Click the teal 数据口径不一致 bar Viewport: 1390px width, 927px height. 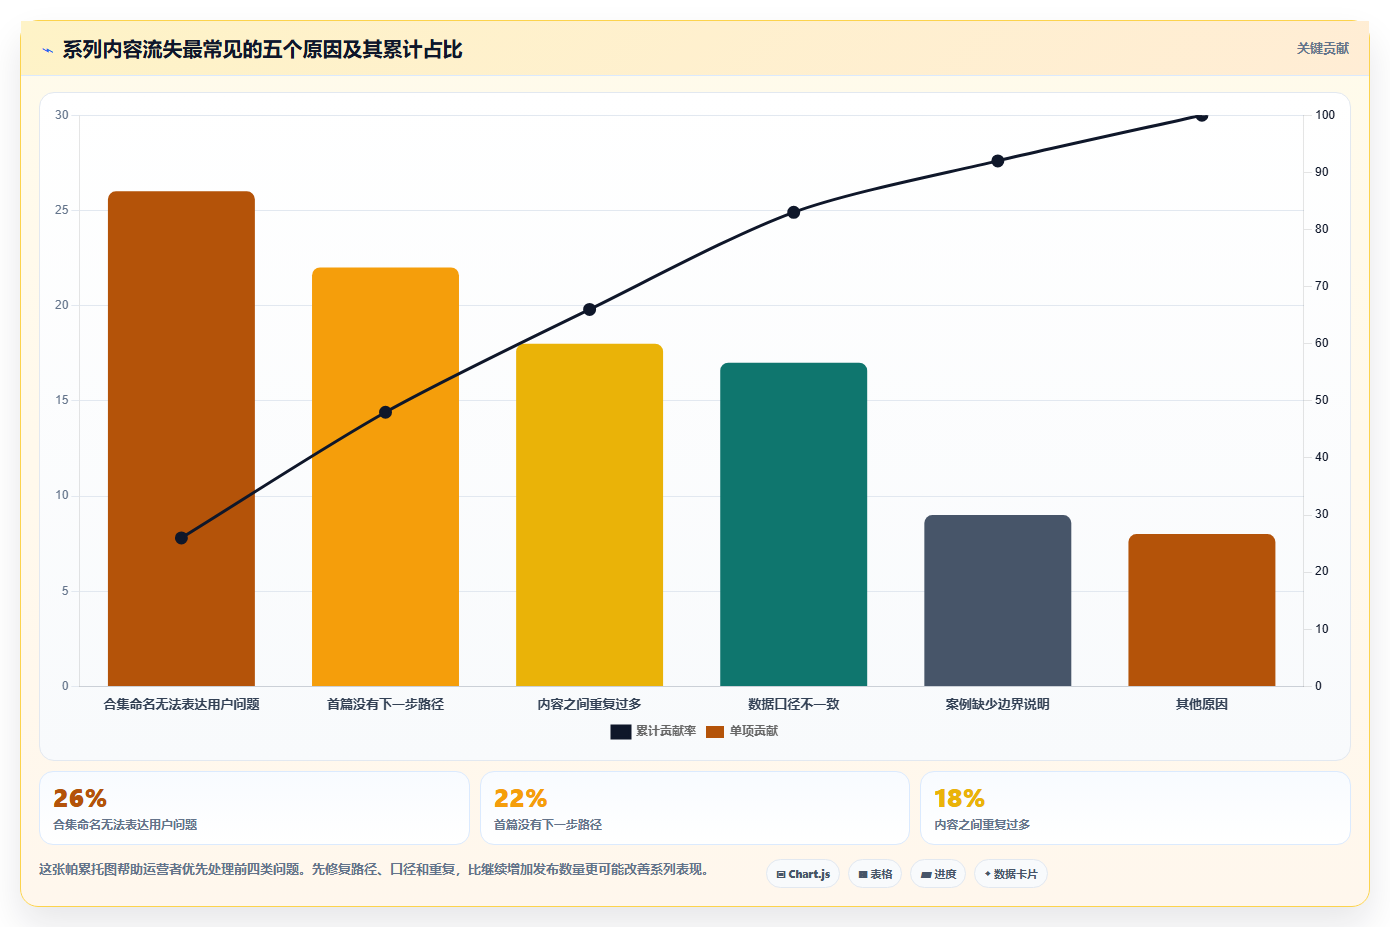coord(793,524)
